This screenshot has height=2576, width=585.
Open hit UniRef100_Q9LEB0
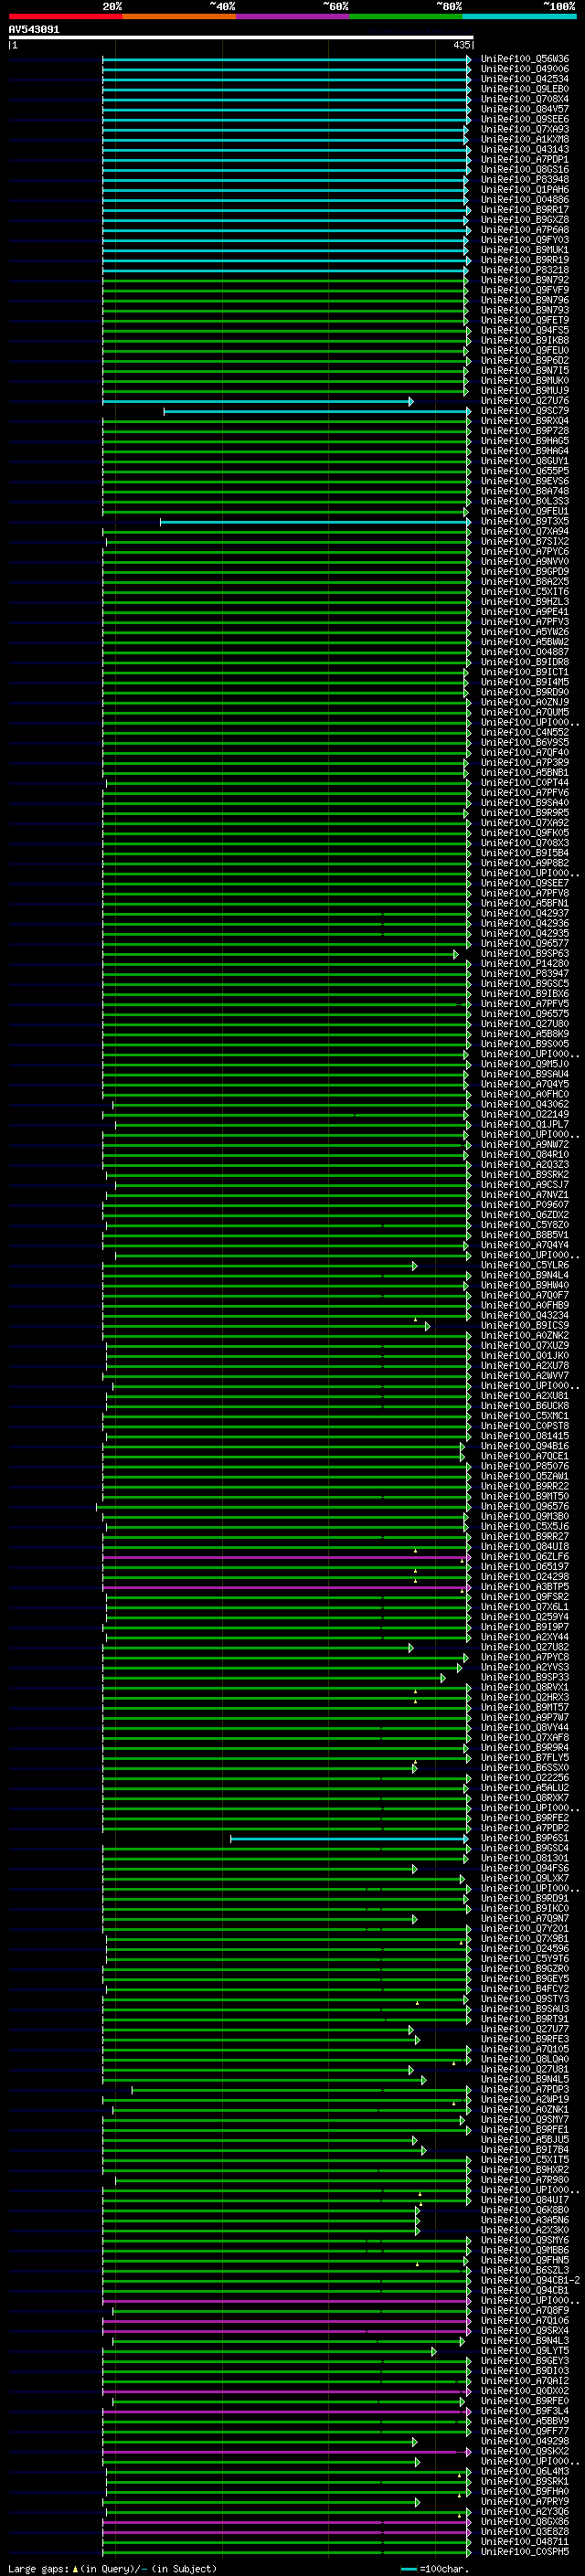click(x=525, y=89)
